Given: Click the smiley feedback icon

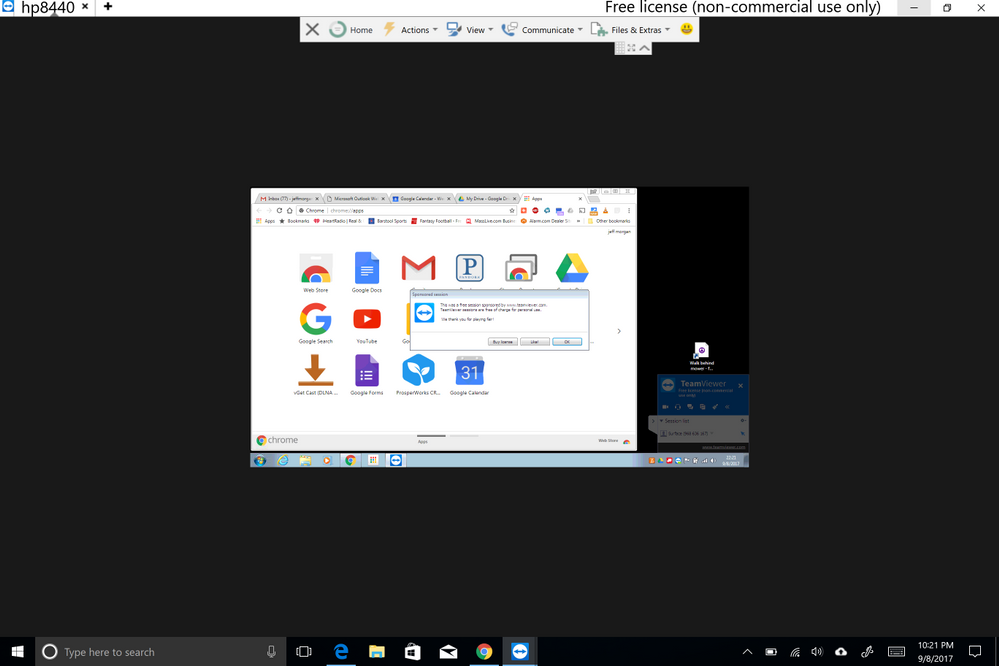Looking at the screenshot, I should click(686, 29).
